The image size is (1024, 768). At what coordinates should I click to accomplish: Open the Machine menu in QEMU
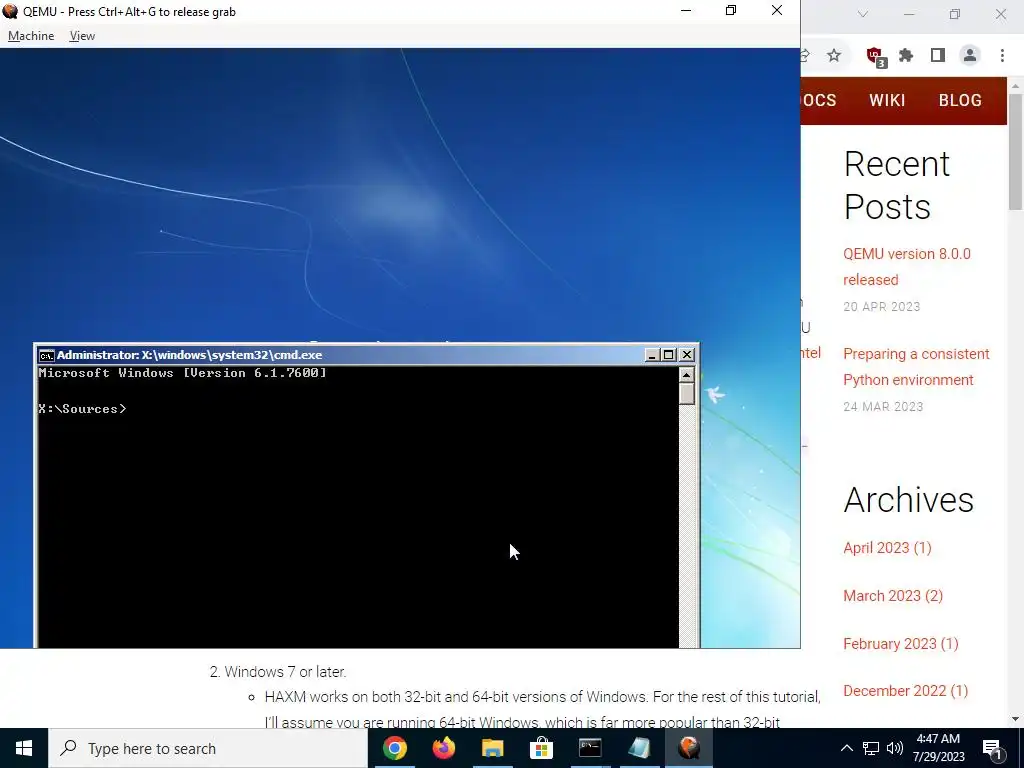[x=31, y=36]
